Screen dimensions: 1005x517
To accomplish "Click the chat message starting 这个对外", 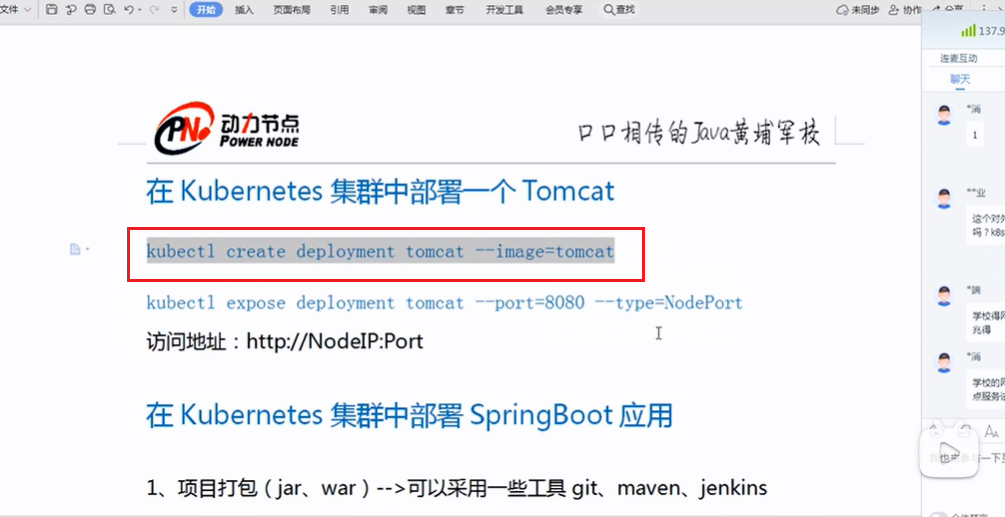I will [986, 225].
